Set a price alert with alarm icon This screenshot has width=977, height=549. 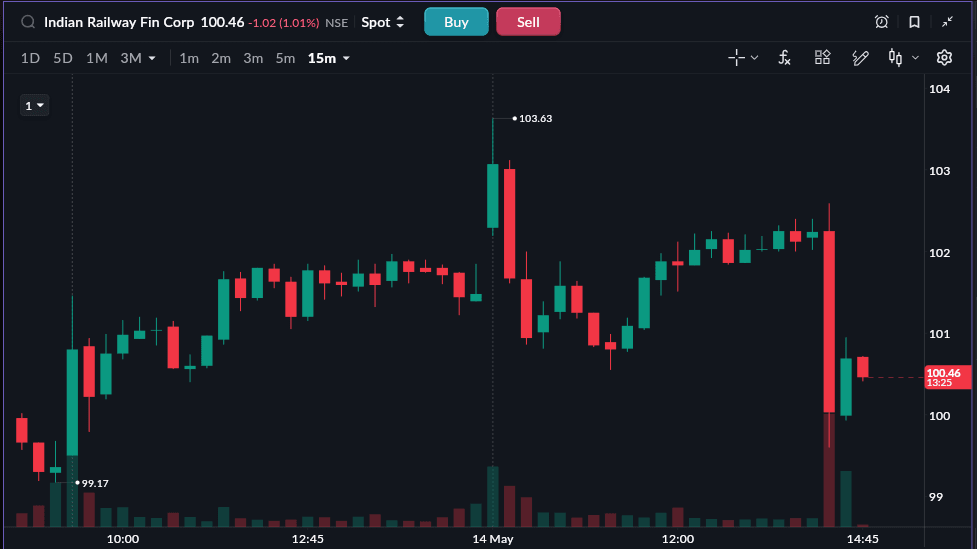(881, 22)
